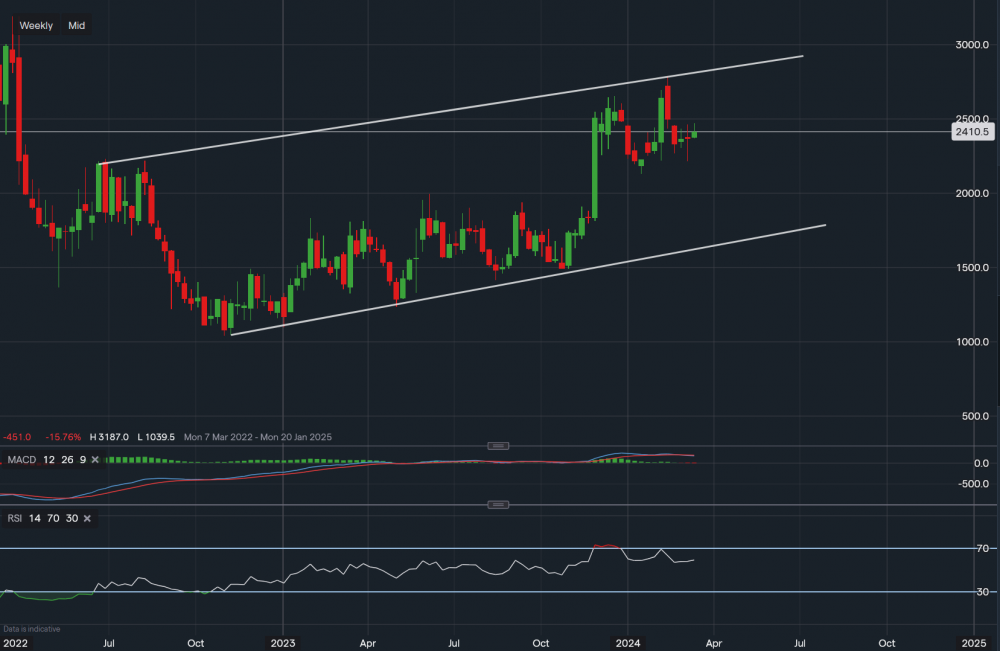Screen dimensions: 1000x651
Task: Click the 'Data is indicative' notice
Action: [31, 629]
